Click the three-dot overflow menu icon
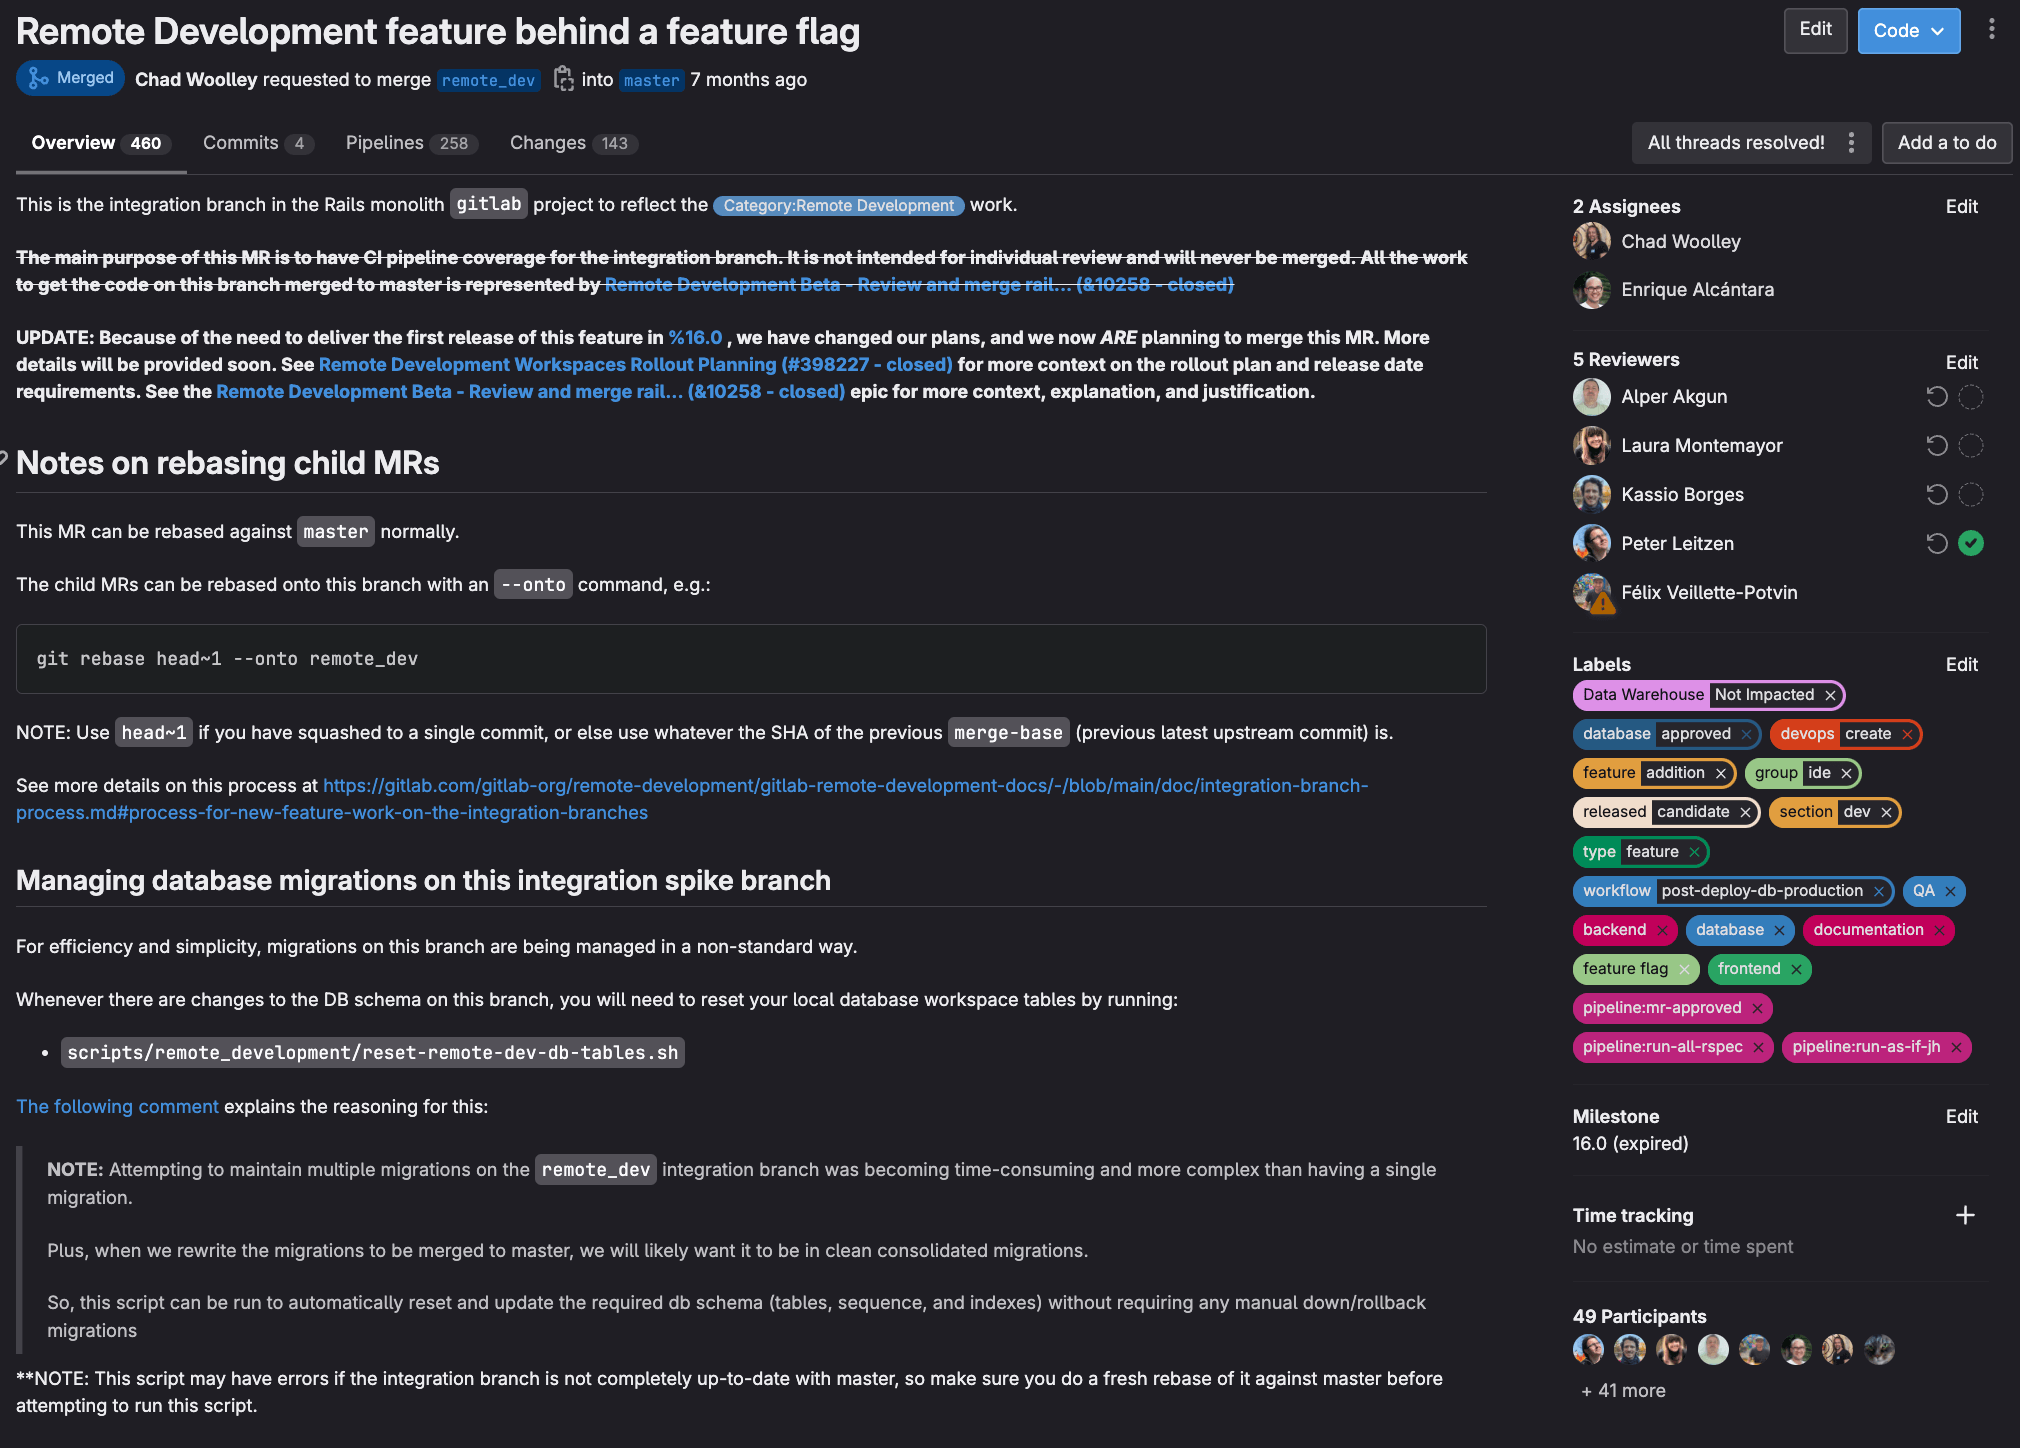Viewport: 2020px width, 1448px height. (x=1992, y=28)
